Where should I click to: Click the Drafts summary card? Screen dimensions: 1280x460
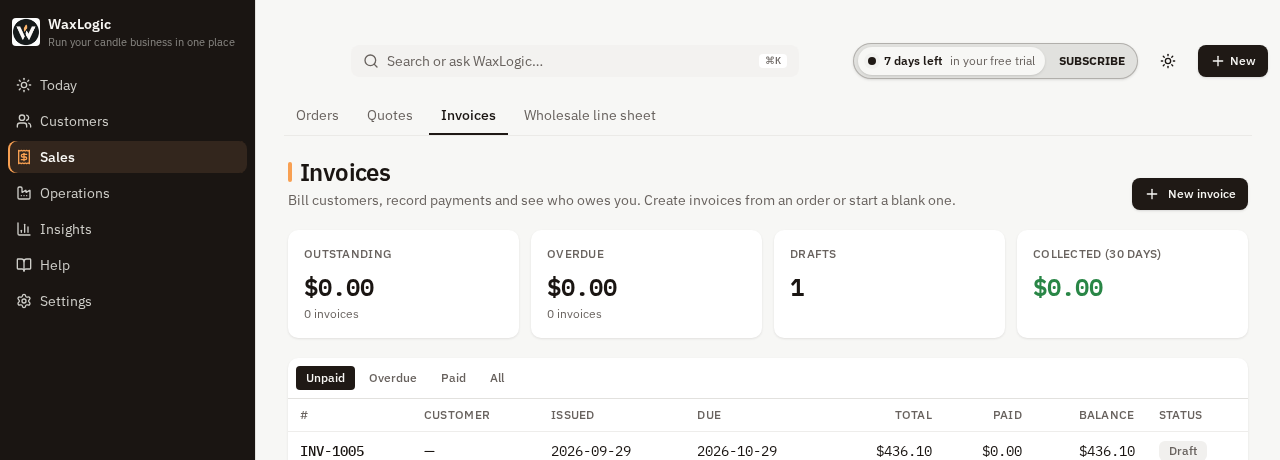[889, 284]
